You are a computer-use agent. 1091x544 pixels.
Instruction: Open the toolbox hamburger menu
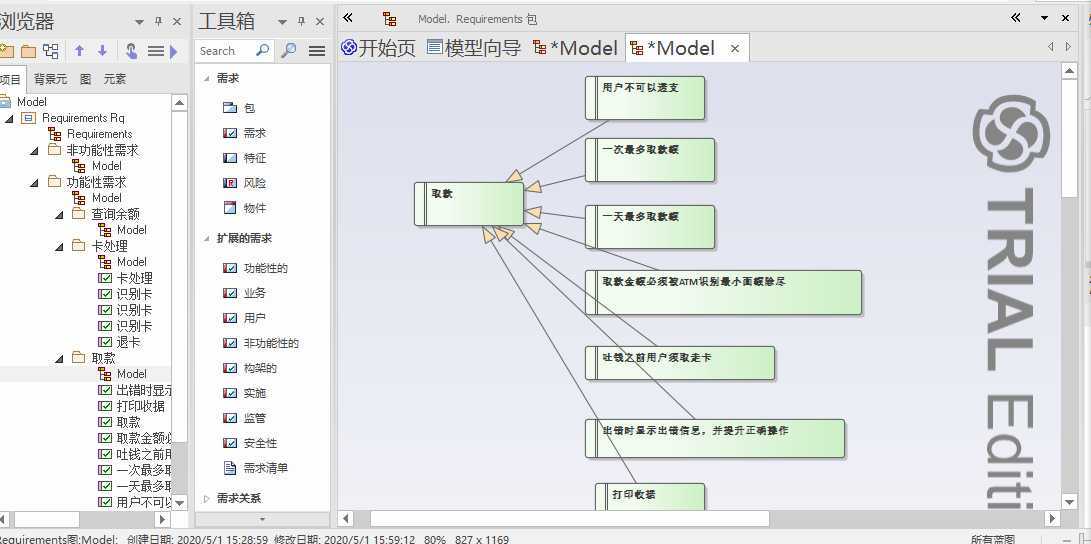tap(317, 51)
